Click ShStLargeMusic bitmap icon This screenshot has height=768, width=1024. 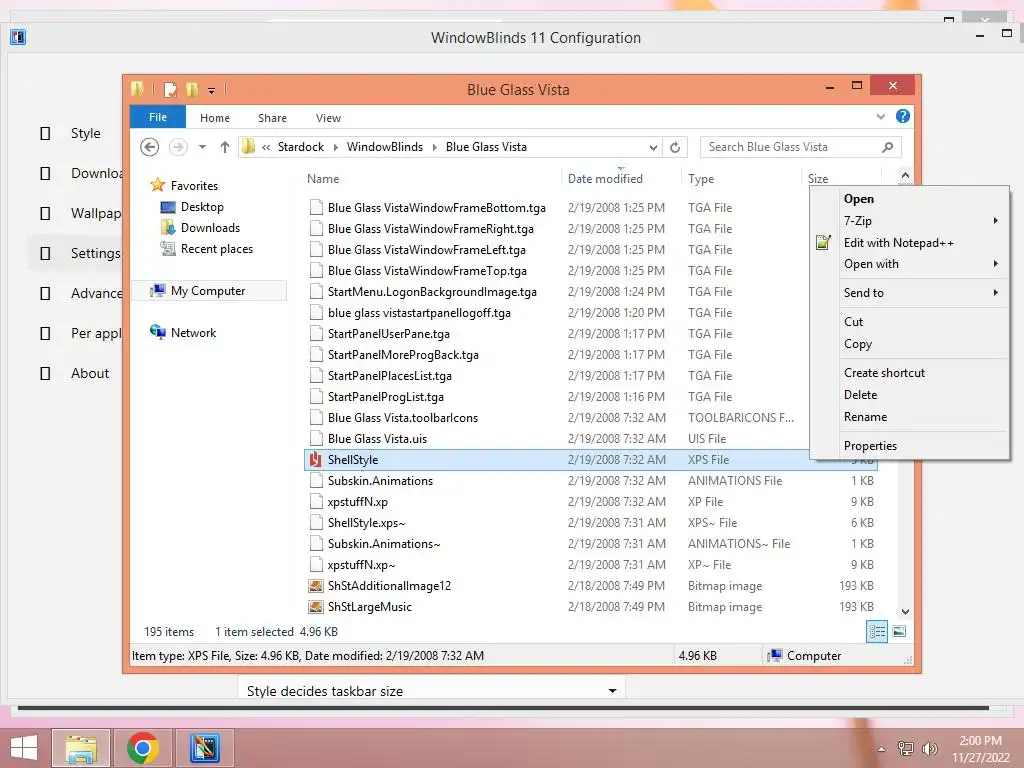tap(316, 607)
